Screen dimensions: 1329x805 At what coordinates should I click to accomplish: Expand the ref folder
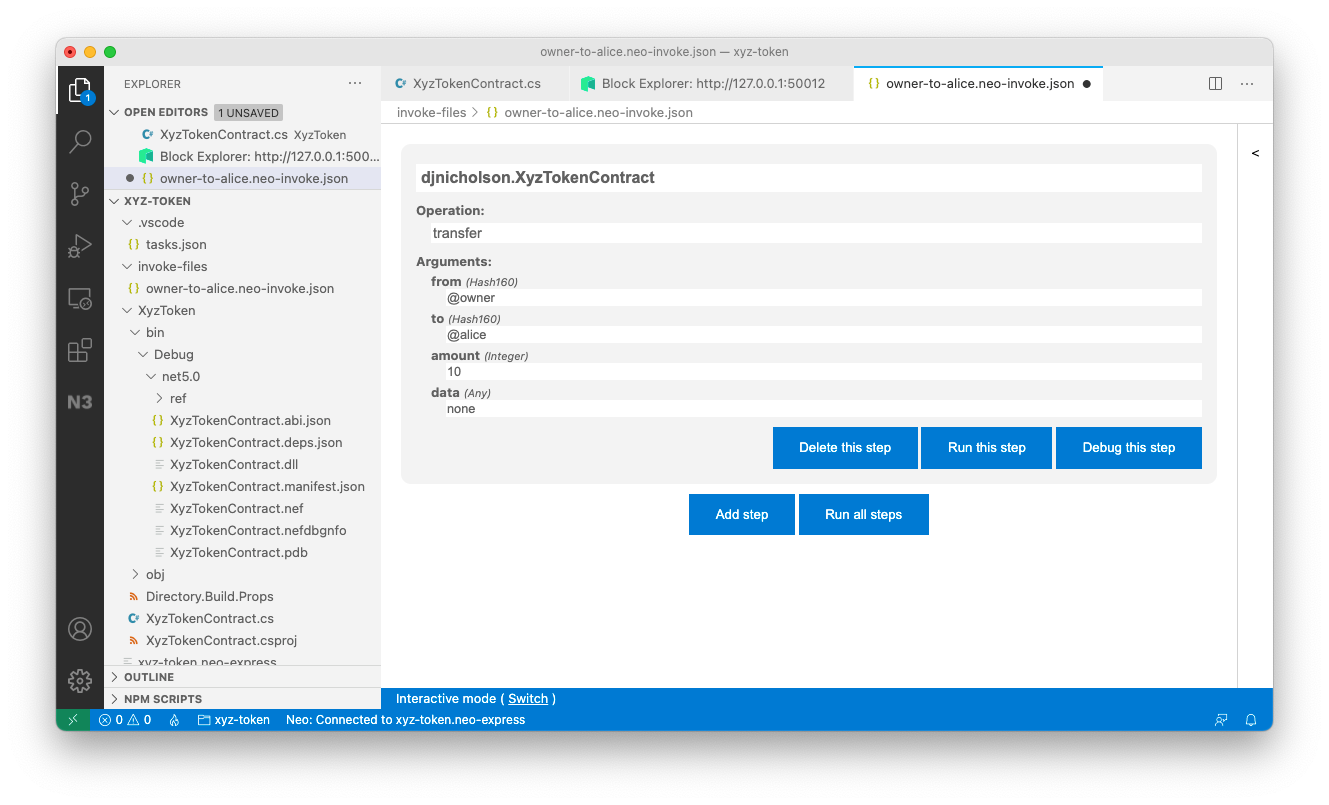(159, 398)
